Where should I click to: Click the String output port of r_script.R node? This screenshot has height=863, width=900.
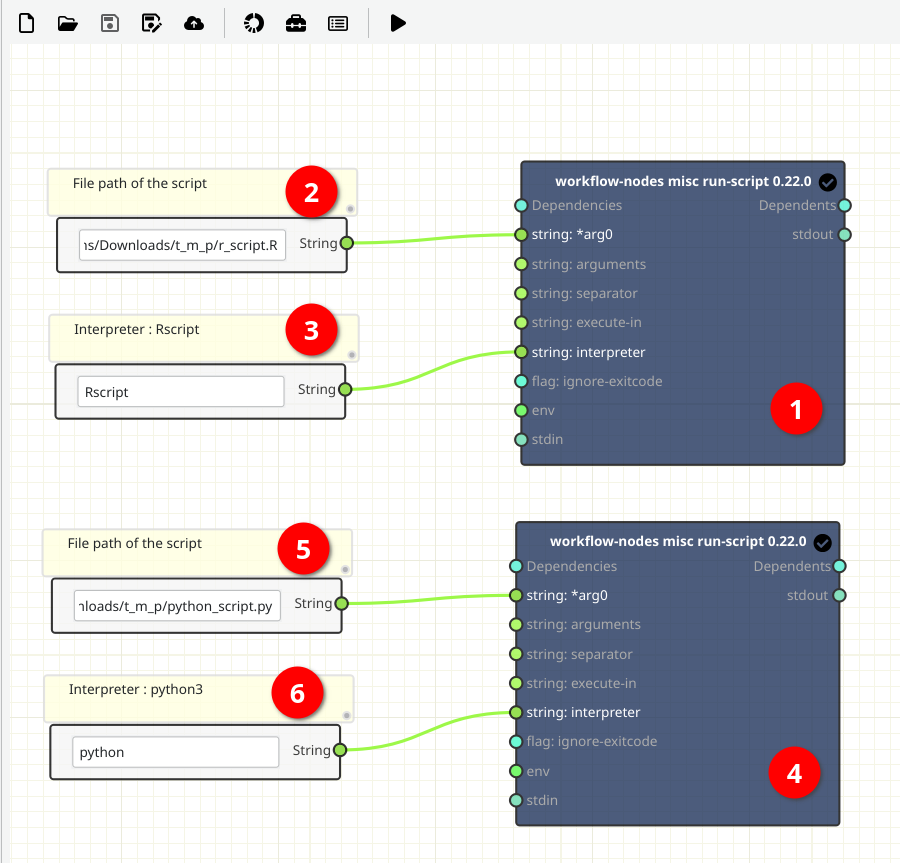[x=347, y=243]
